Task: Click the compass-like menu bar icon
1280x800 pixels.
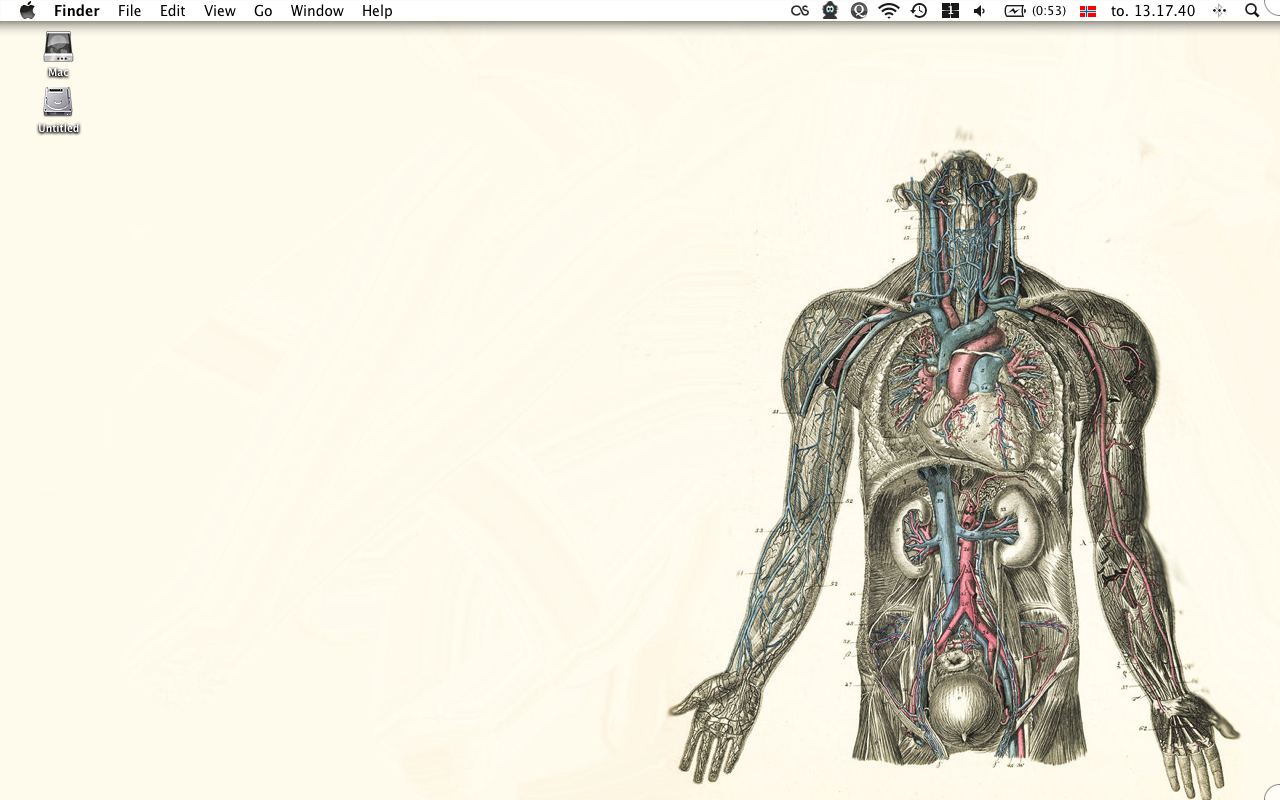Action: (x=1219, y=11)
